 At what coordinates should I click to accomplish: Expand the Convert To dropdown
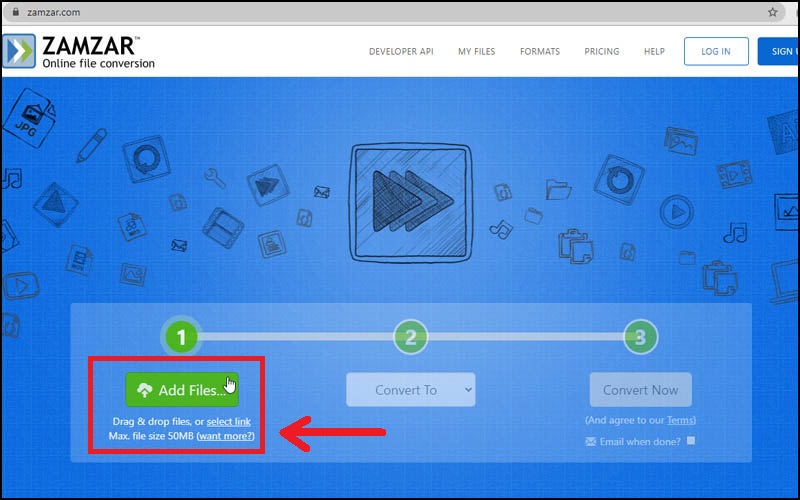tap(411, 390)
